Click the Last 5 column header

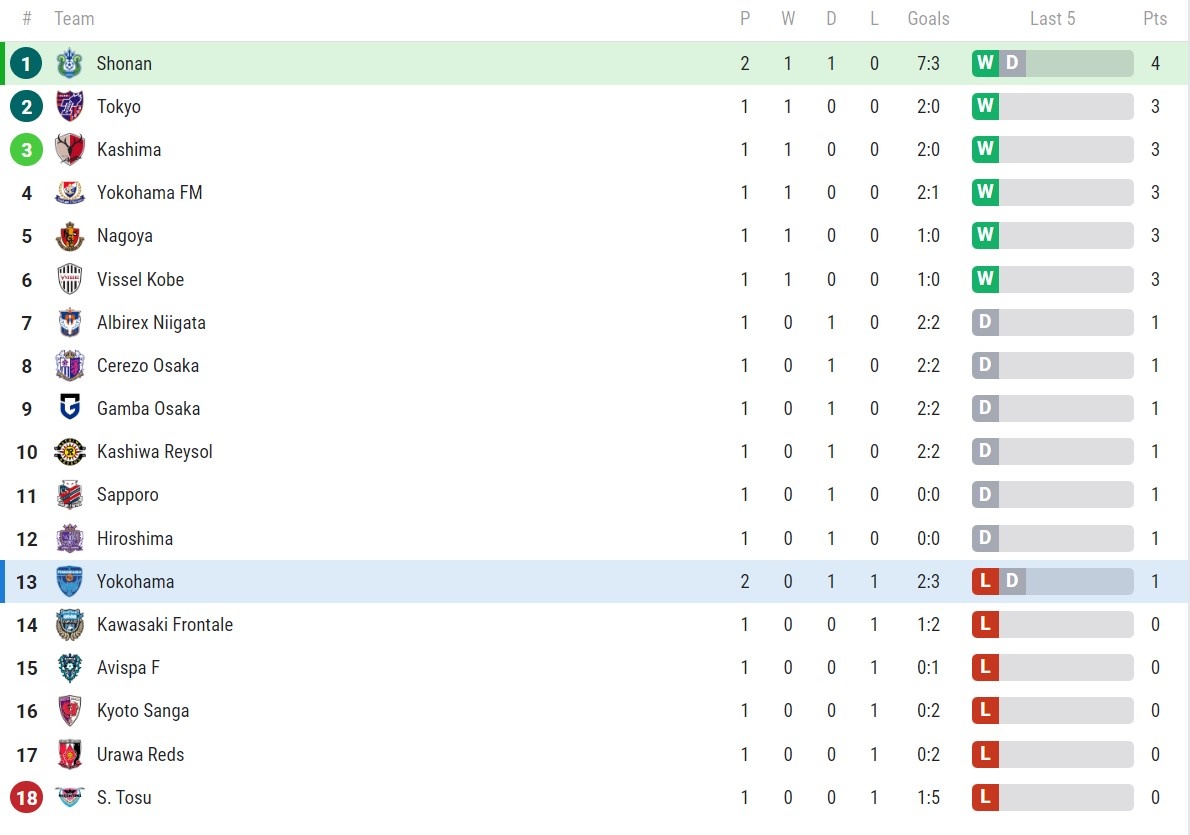click(1052, 19)
